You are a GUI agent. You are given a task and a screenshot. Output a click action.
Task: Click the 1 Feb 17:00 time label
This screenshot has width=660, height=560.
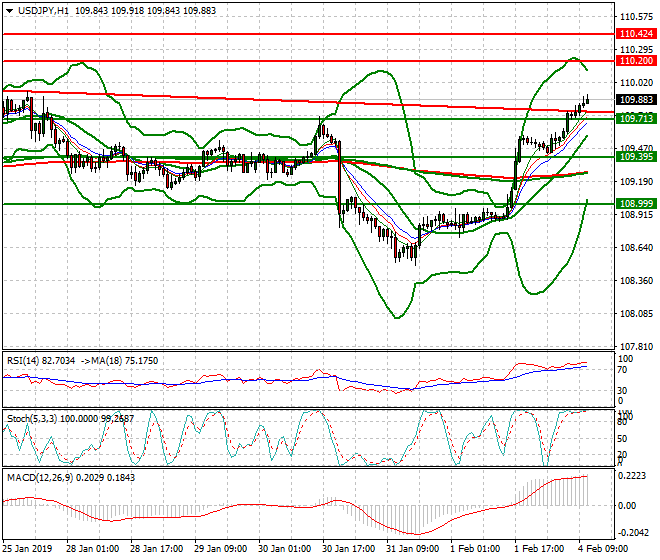point(539,549)
